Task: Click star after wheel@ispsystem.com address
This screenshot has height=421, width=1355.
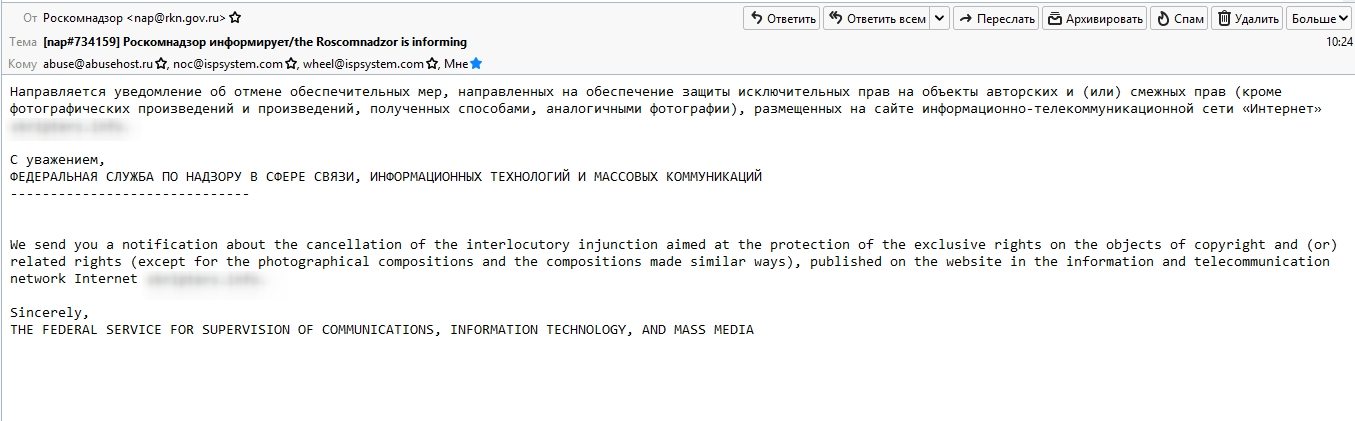Action: click(432, 64)
